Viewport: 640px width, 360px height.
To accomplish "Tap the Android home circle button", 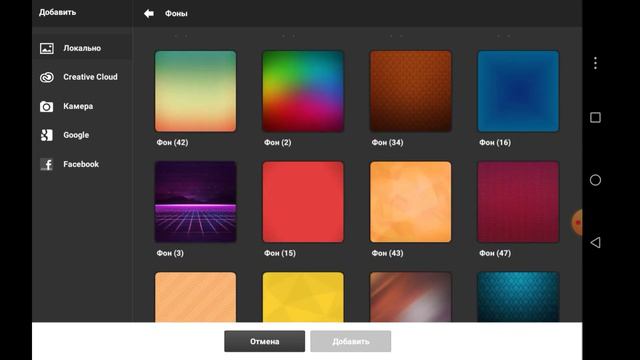I will coord(596,180).
